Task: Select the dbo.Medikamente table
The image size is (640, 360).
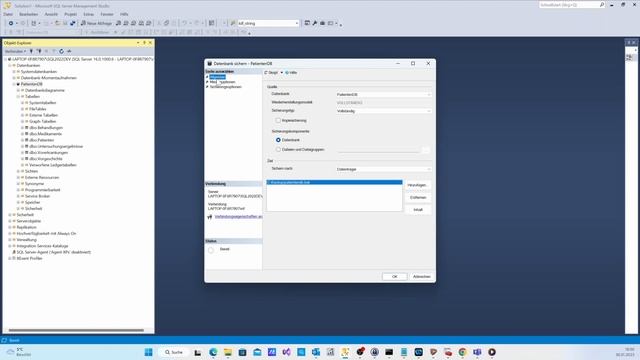Action: click(45, 134)
